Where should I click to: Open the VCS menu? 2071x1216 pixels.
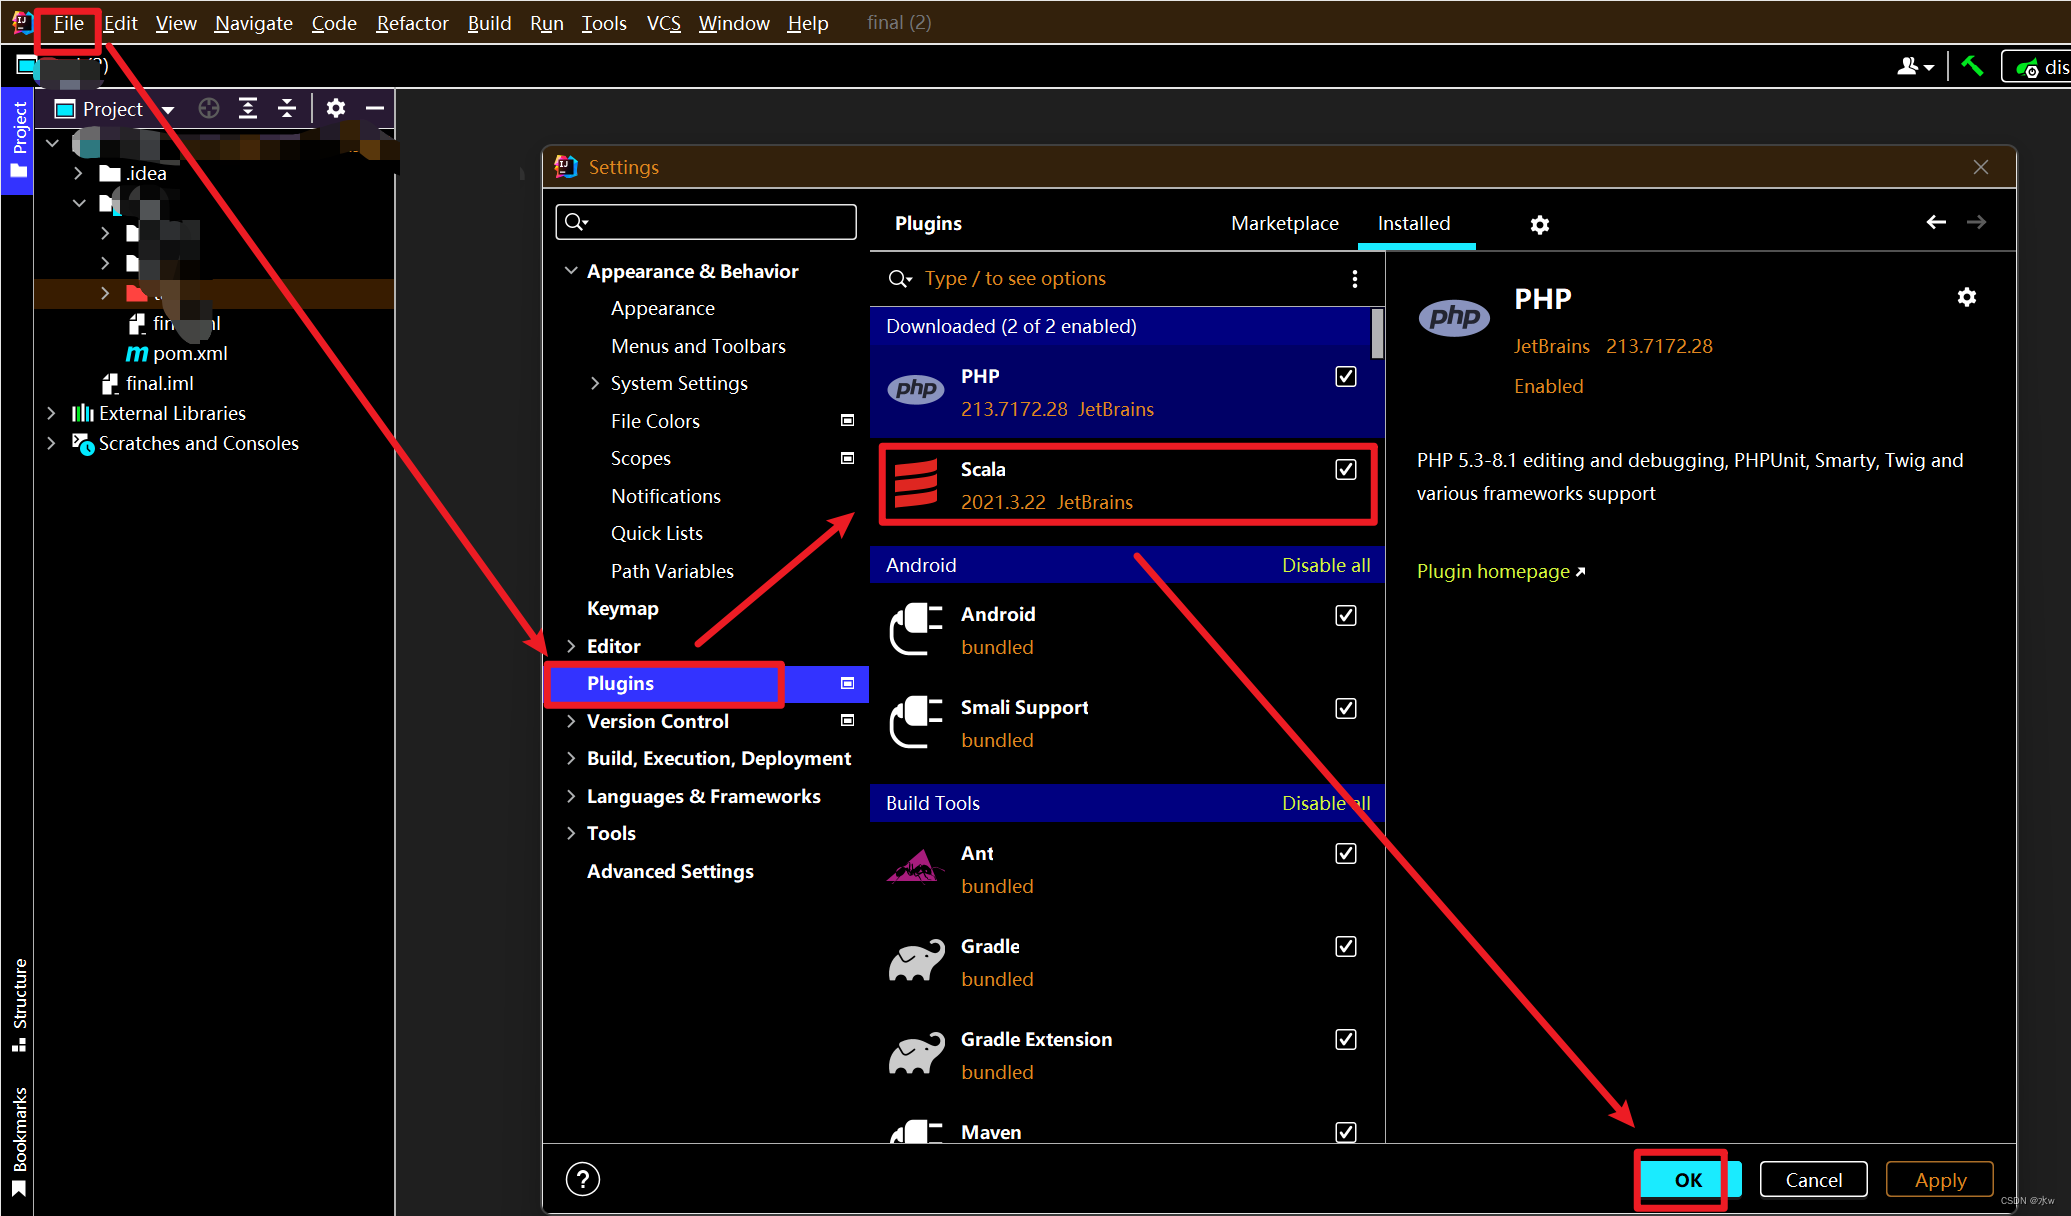663,23
